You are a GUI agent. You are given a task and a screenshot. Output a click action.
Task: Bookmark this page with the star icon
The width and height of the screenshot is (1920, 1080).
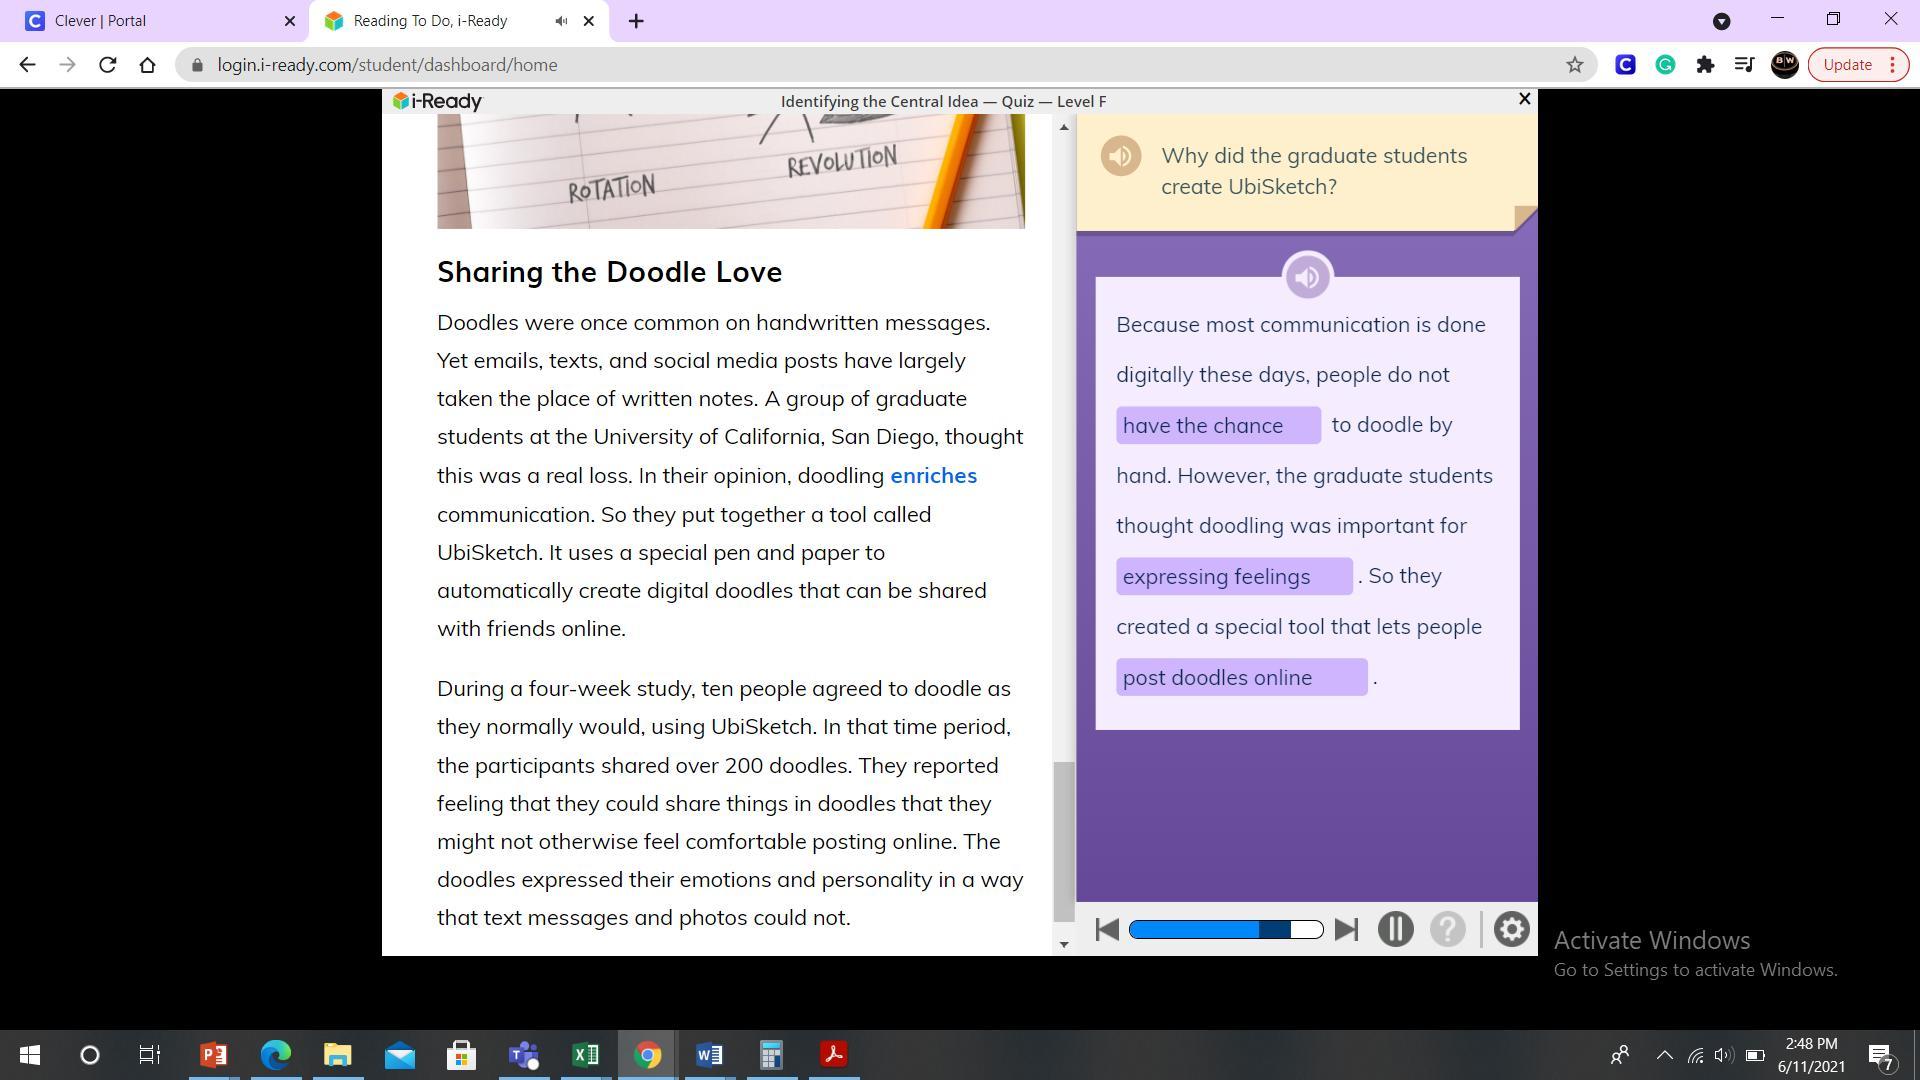click(1574, 65)
